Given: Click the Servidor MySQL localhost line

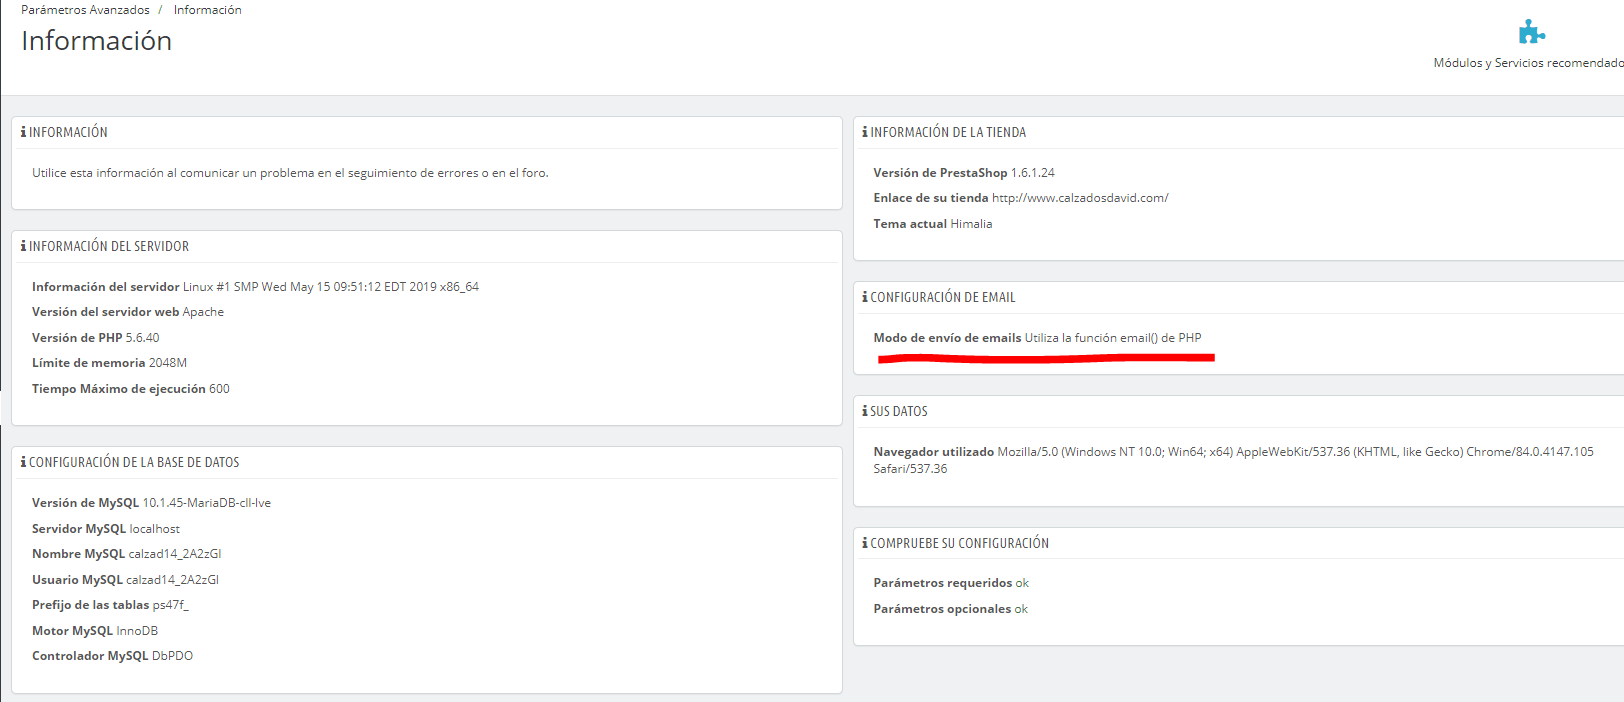Looking at the screenshot, I should pos(106,529).
